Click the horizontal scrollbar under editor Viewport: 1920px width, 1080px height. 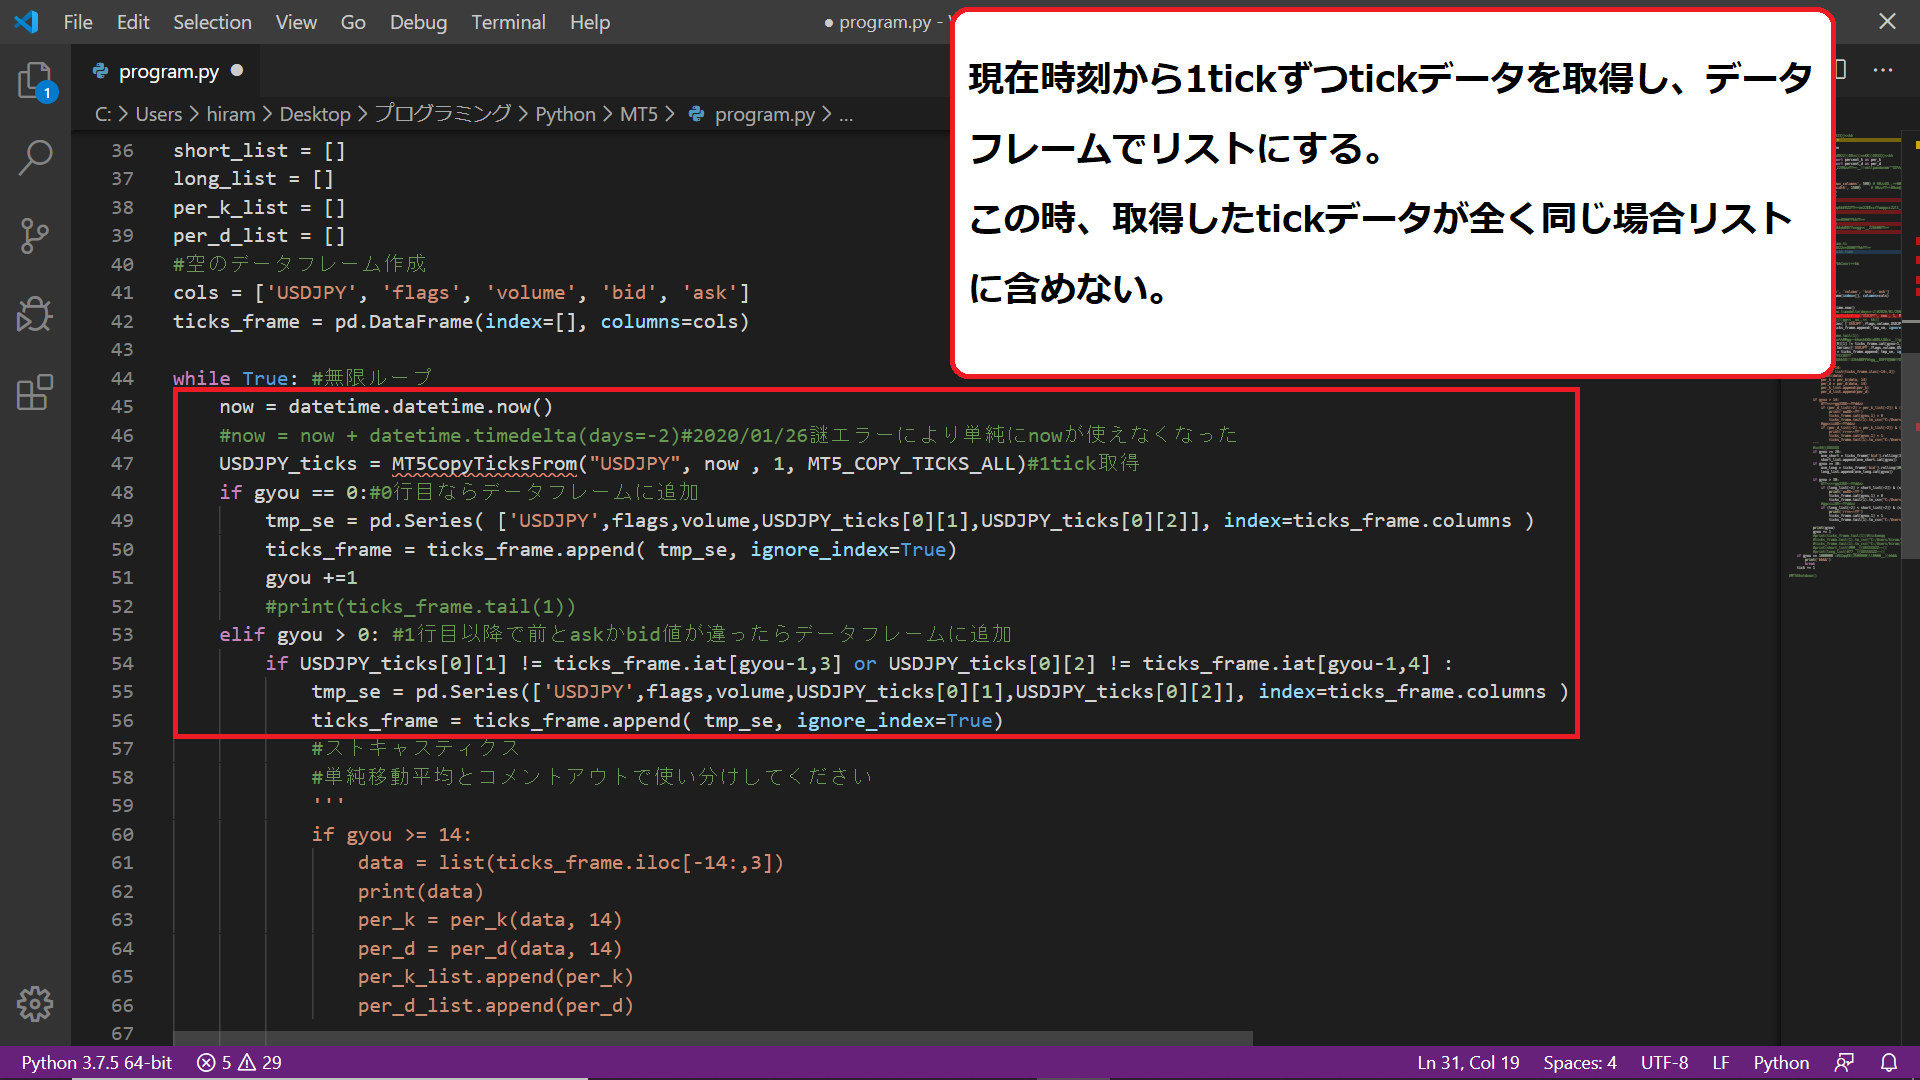[712, 1038]
